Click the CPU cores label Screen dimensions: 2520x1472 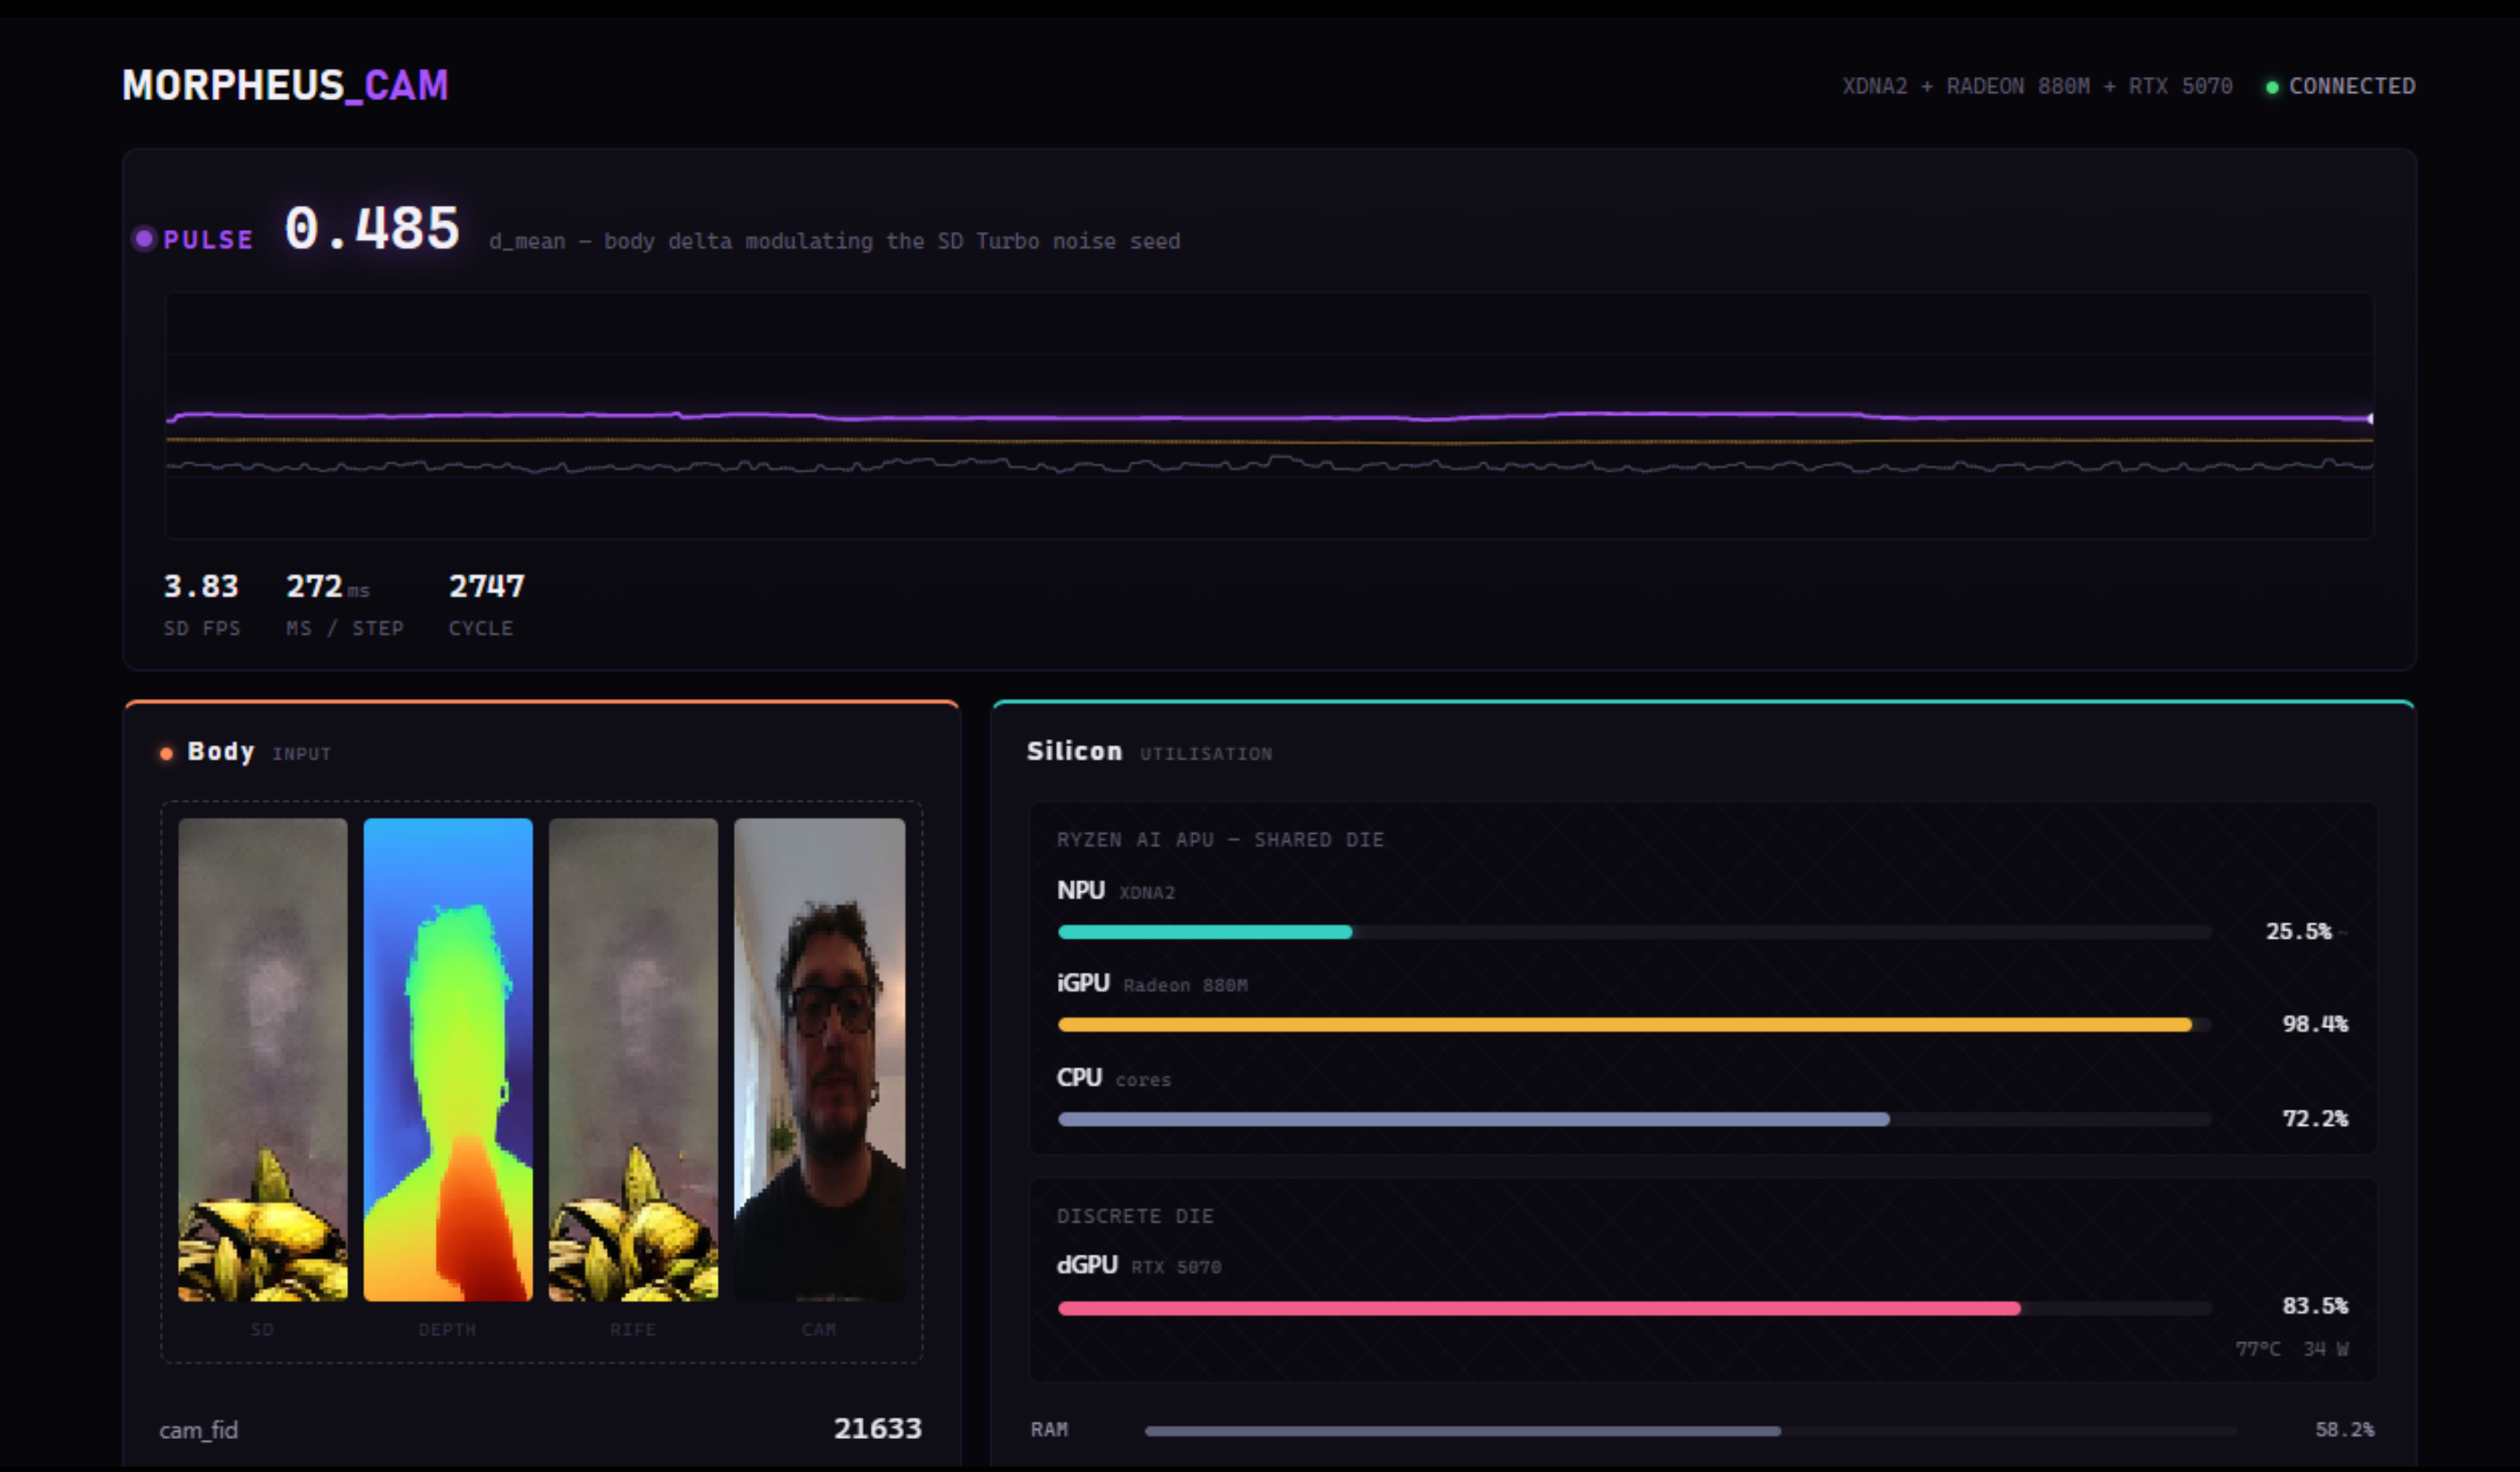point(1113,1078)
